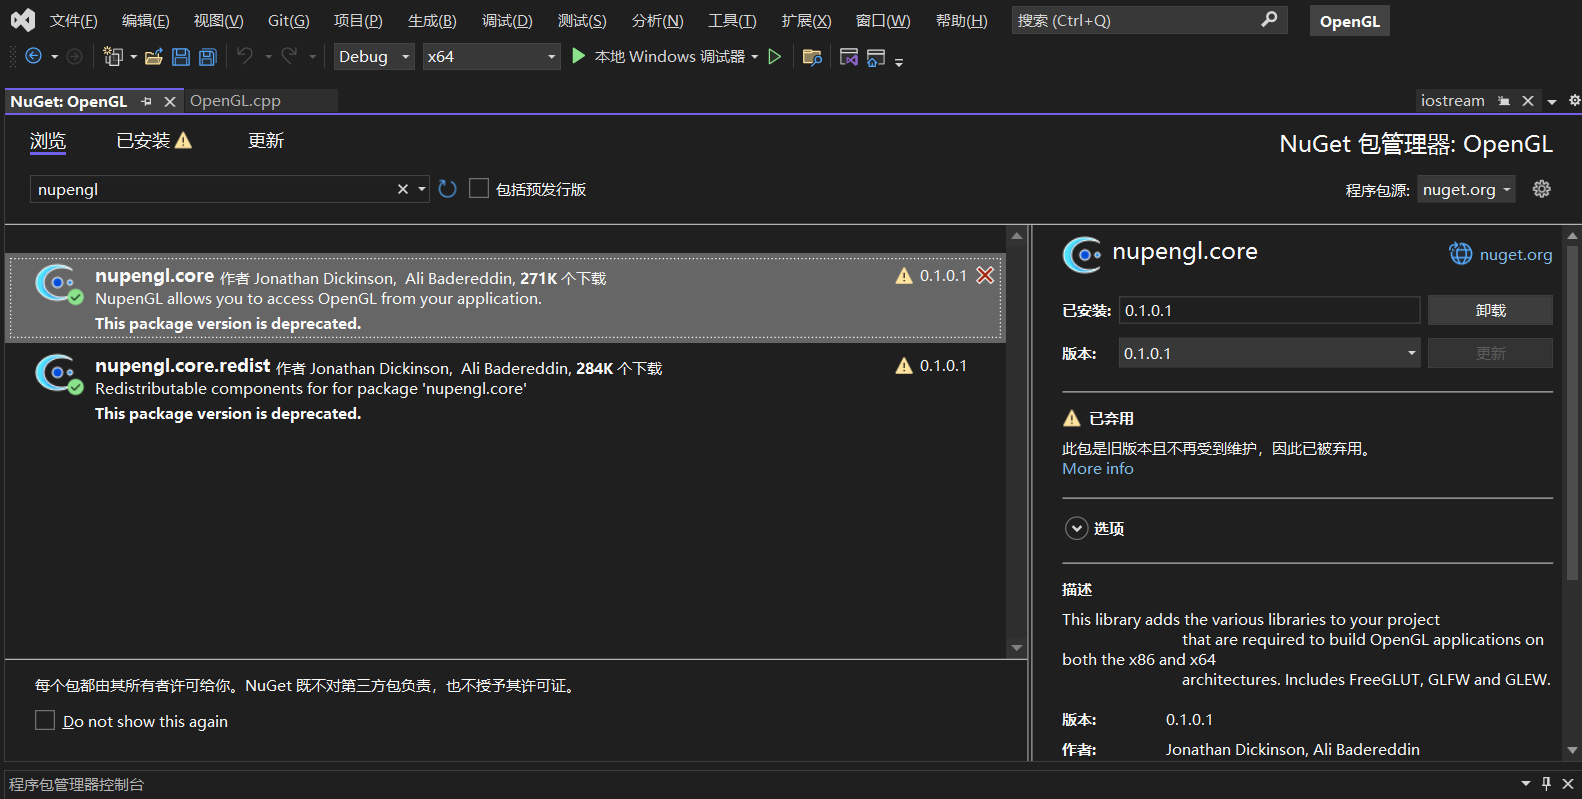Viewport: 1582px width, 799px height.
Task: Open the new project dropdown arrow
Action: [133, 57]
